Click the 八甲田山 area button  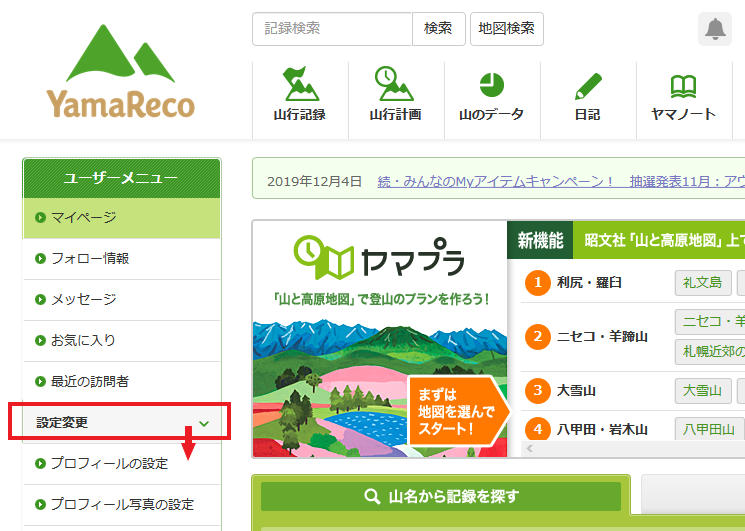click(708, 429)
